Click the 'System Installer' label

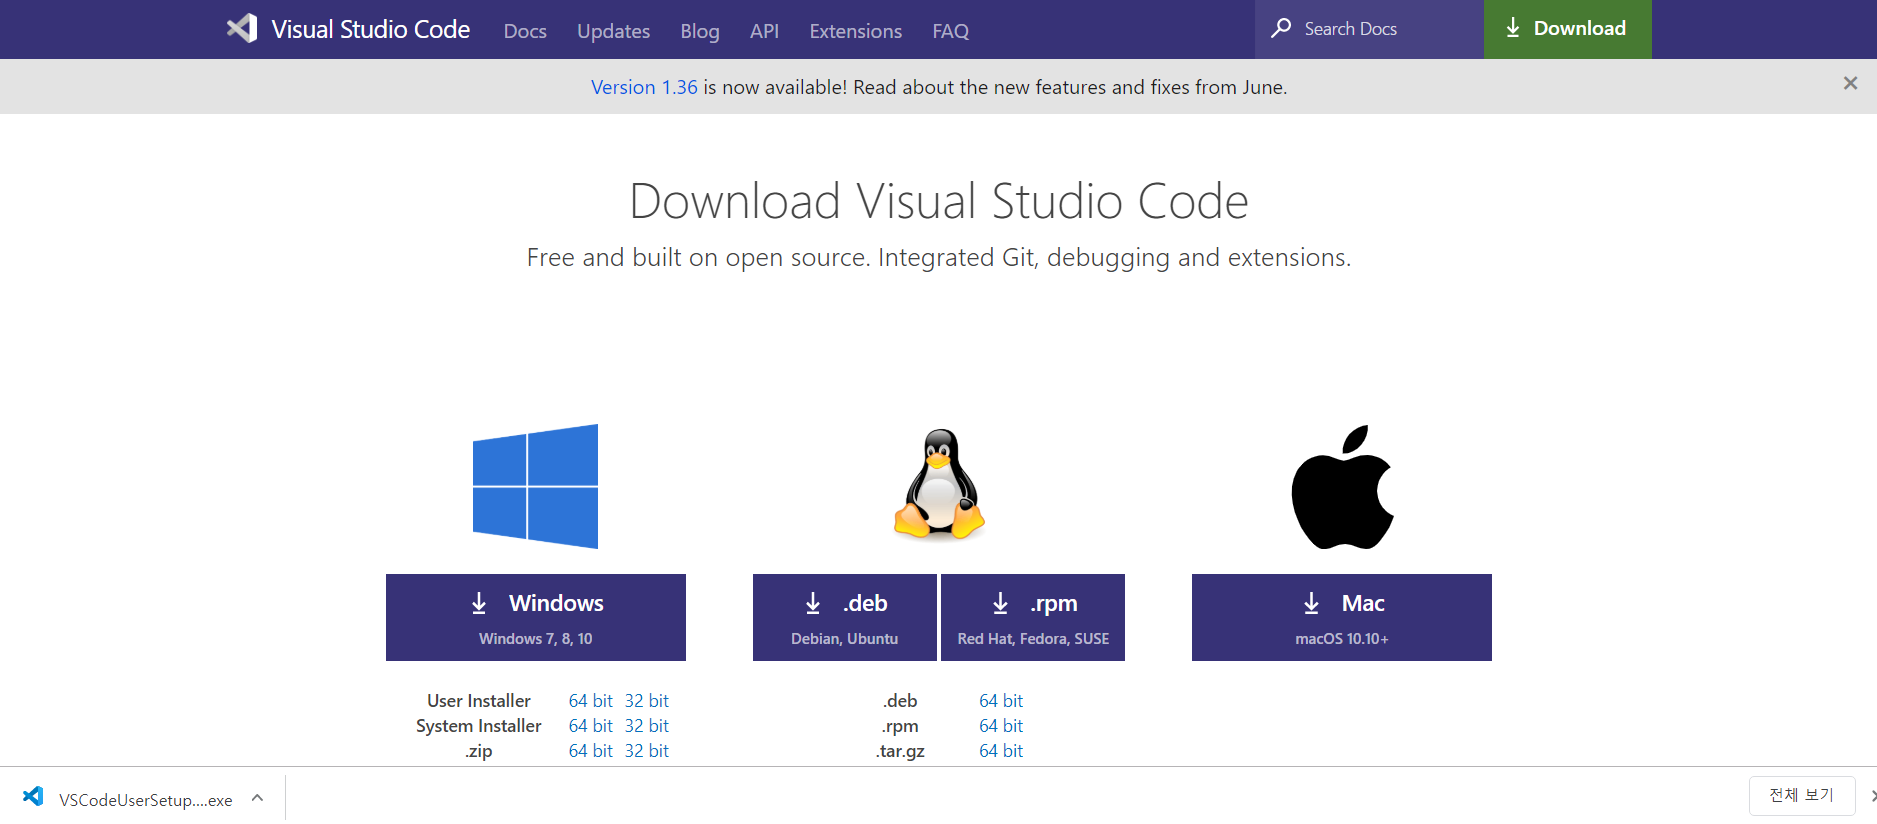(479, 726)
